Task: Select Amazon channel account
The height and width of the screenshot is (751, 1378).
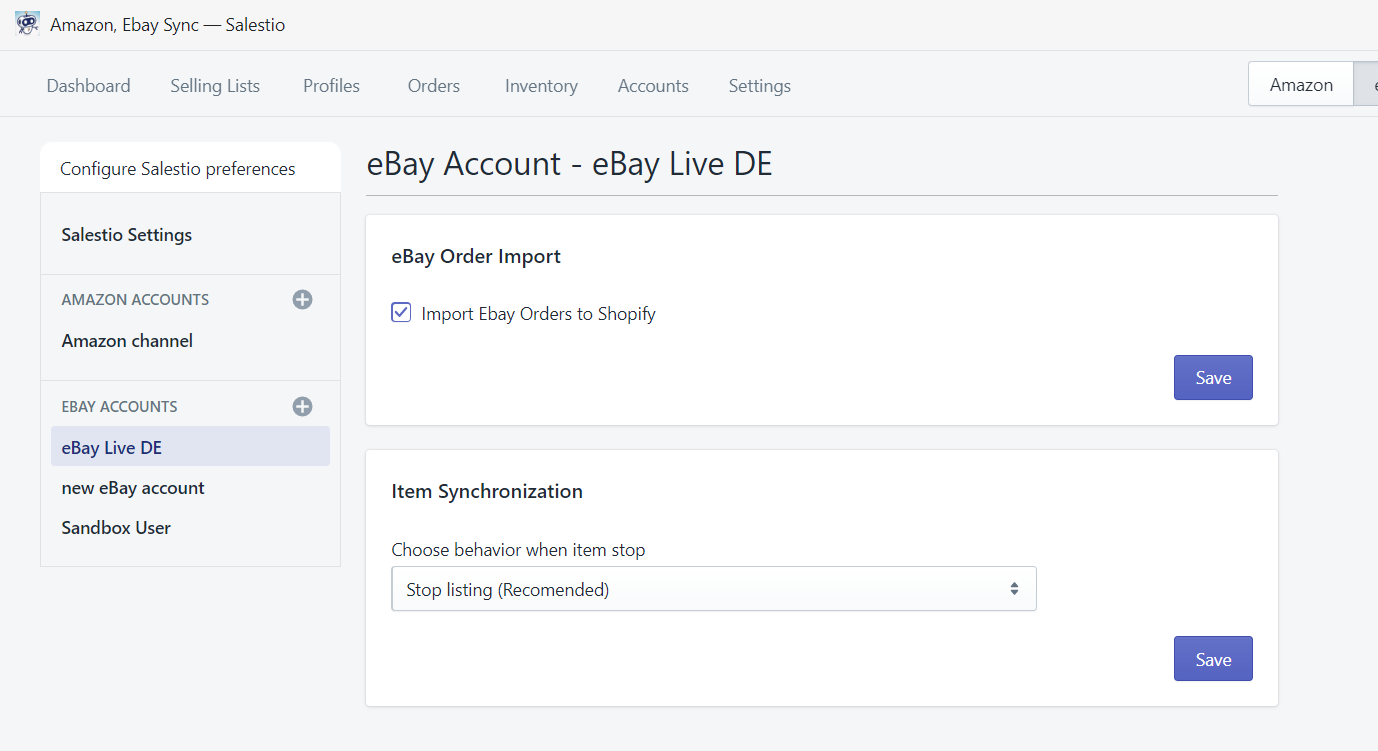Action: click(127, 341)
